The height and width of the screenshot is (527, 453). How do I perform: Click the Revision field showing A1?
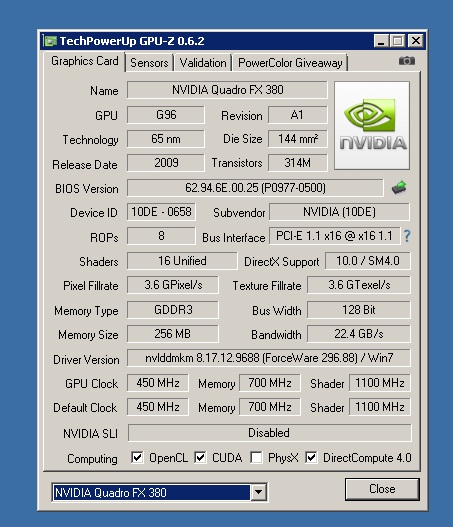coord(297,115)
